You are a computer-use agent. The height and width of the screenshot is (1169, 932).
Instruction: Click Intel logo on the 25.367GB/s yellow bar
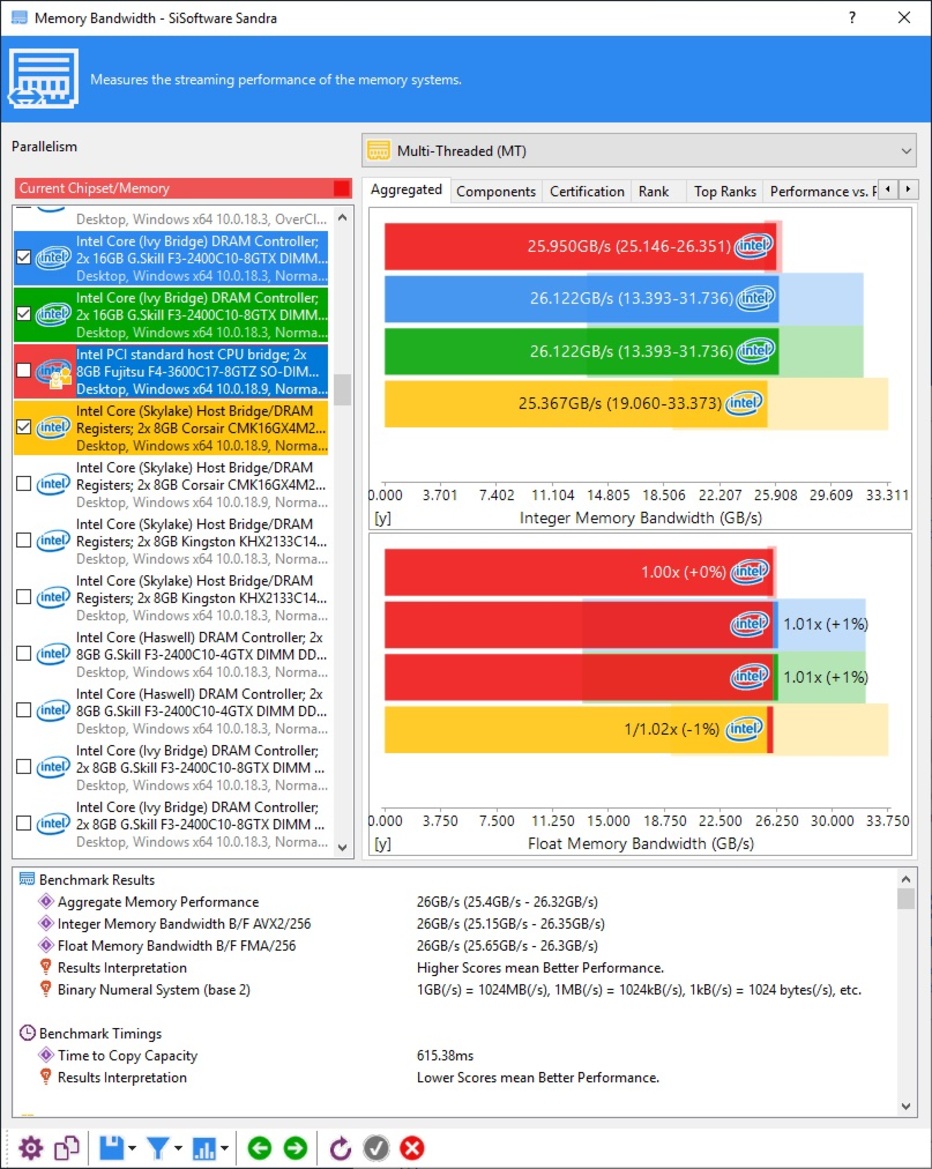coord(744,403)
